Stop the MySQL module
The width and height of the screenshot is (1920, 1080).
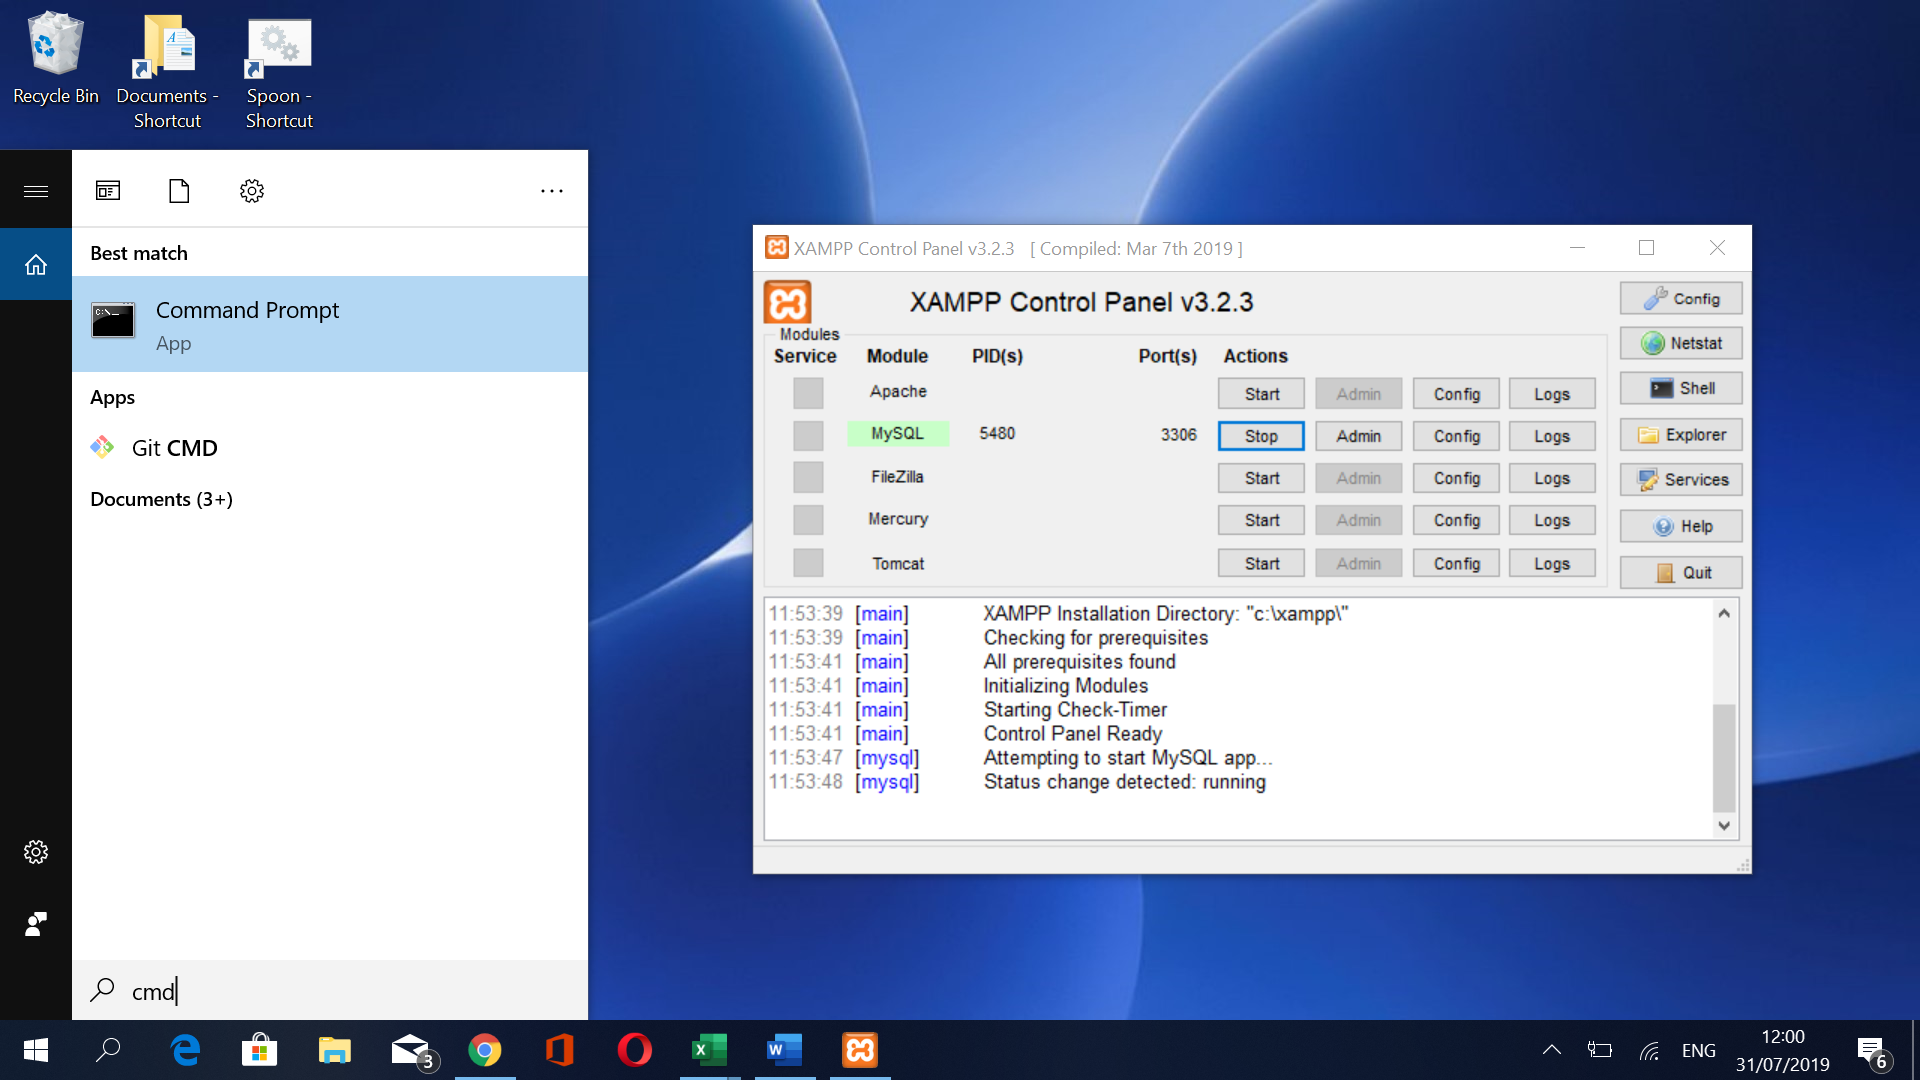pyautogui.click(x=1260, y=436)
